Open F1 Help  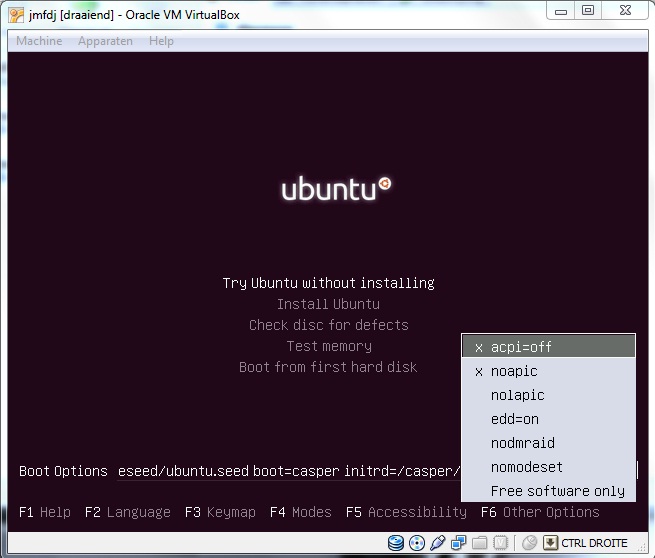[45, 512]
